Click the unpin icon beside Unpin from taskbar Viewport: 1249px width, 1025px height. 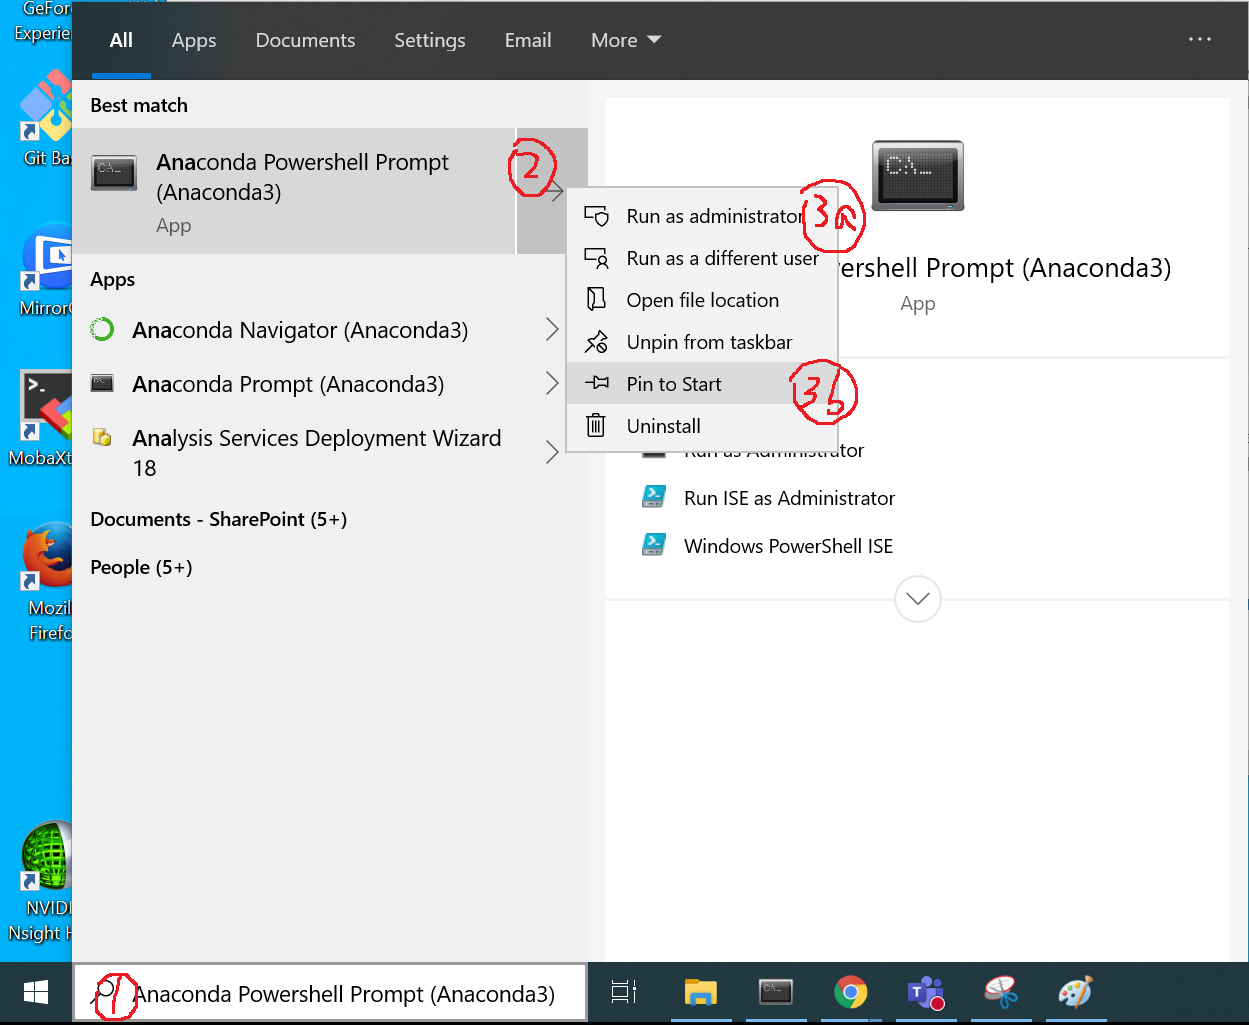point(596,342)
